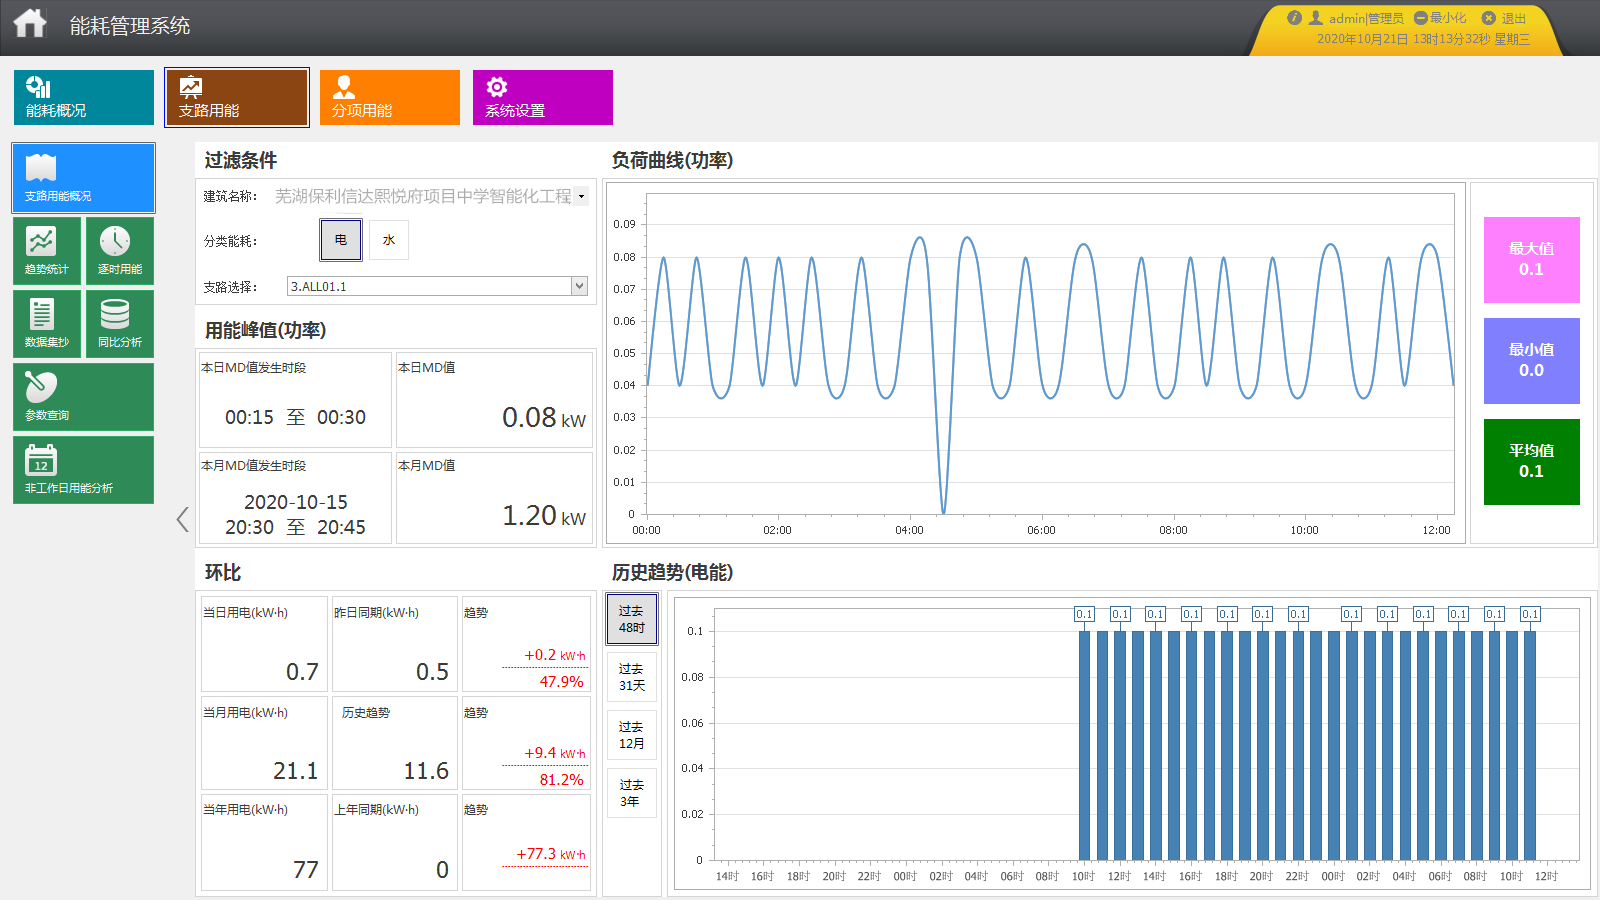The width and height of the screenshot is (1600, 900).
Task: Collapse the left panel with the chevron arrow
Action: [182, 519]
